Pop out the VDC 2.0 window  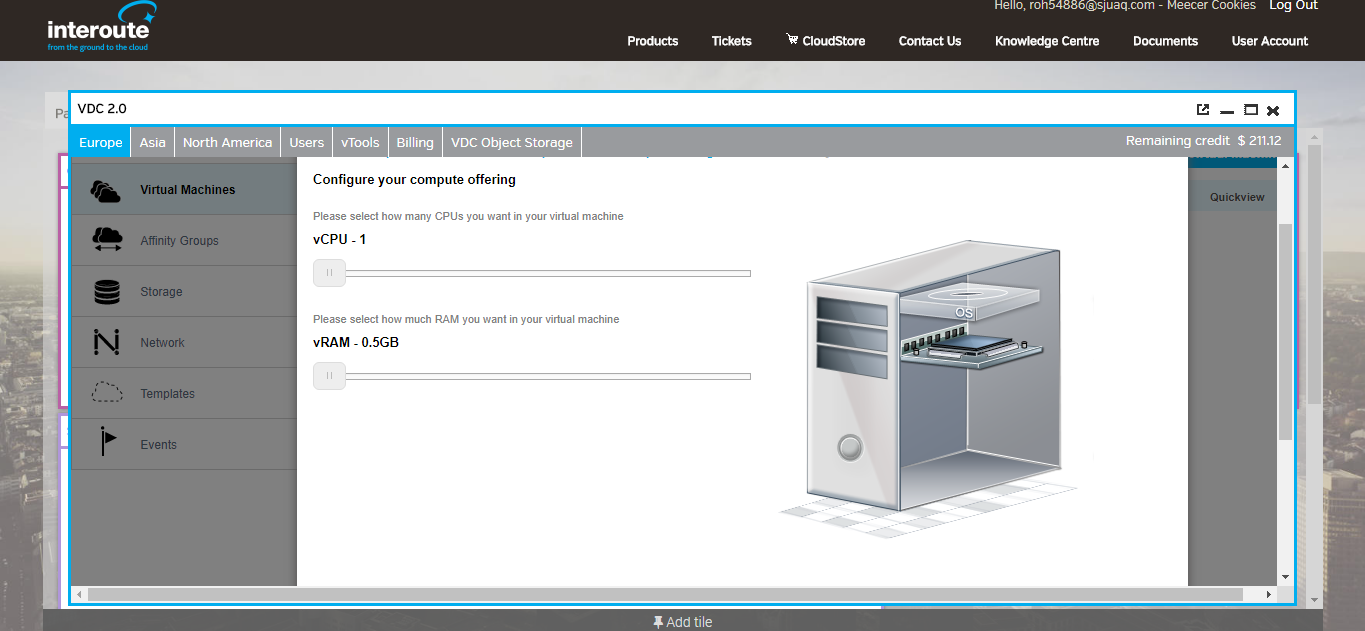tap(1203, 110)
